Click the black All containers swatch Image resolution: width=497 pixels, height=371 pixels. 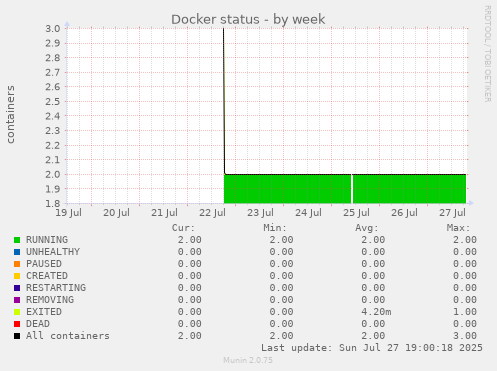point(17,336)
